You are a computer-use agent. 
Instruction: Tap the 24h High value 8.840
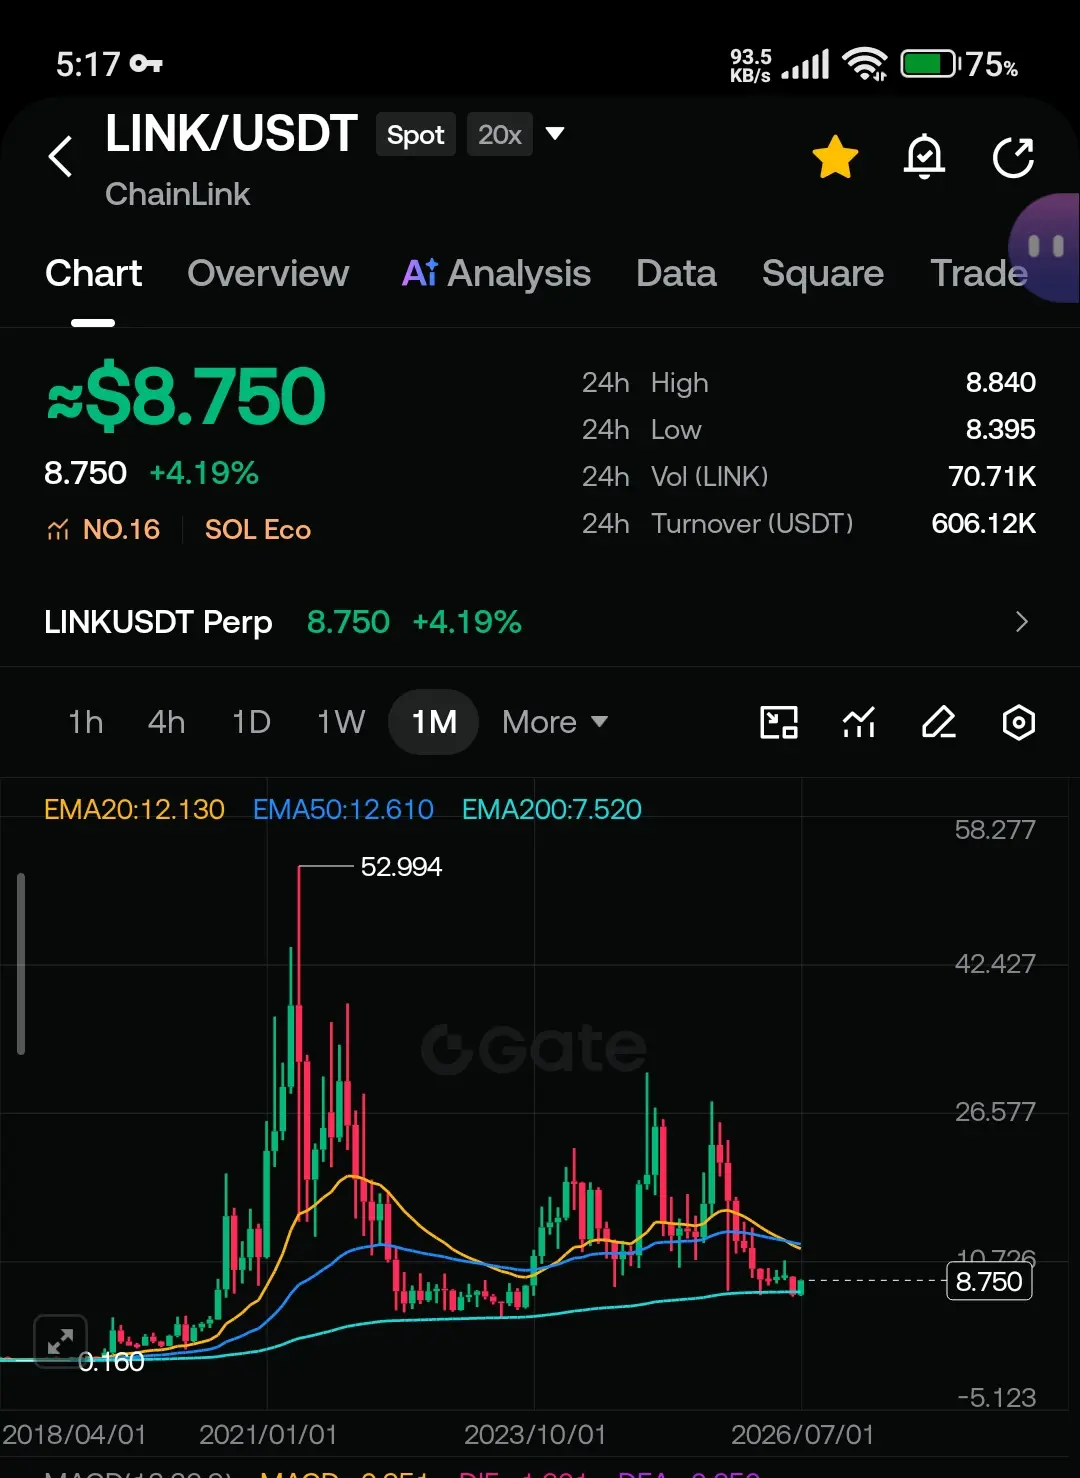(x=1001, y=382)
